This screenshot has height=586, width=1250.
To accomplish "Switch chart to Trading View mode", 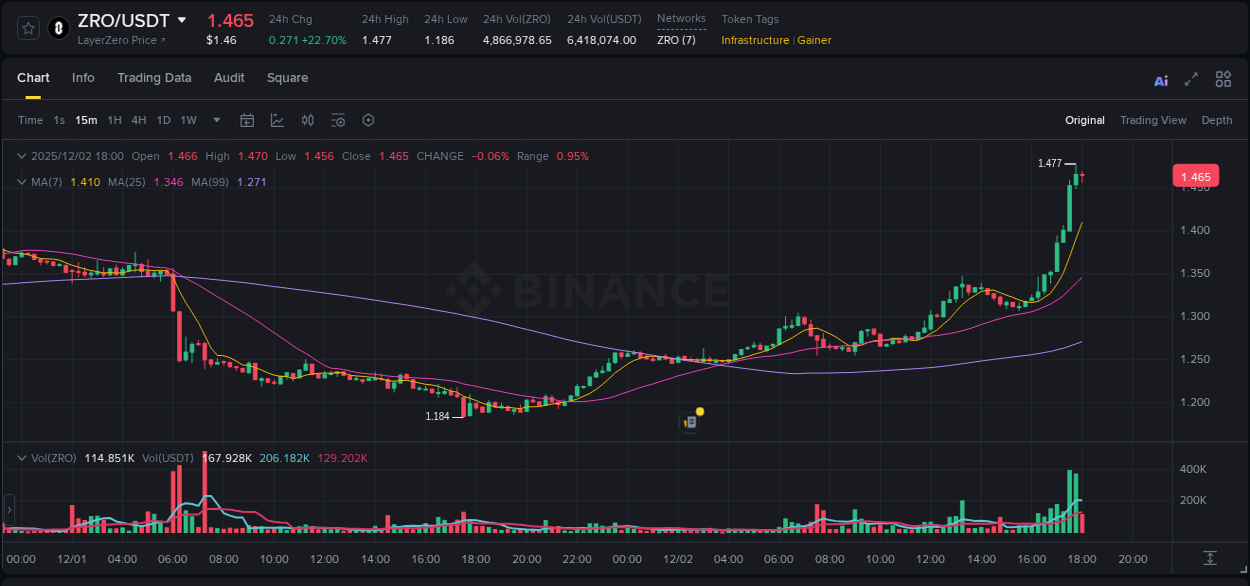I will [x=1153, y=120].
